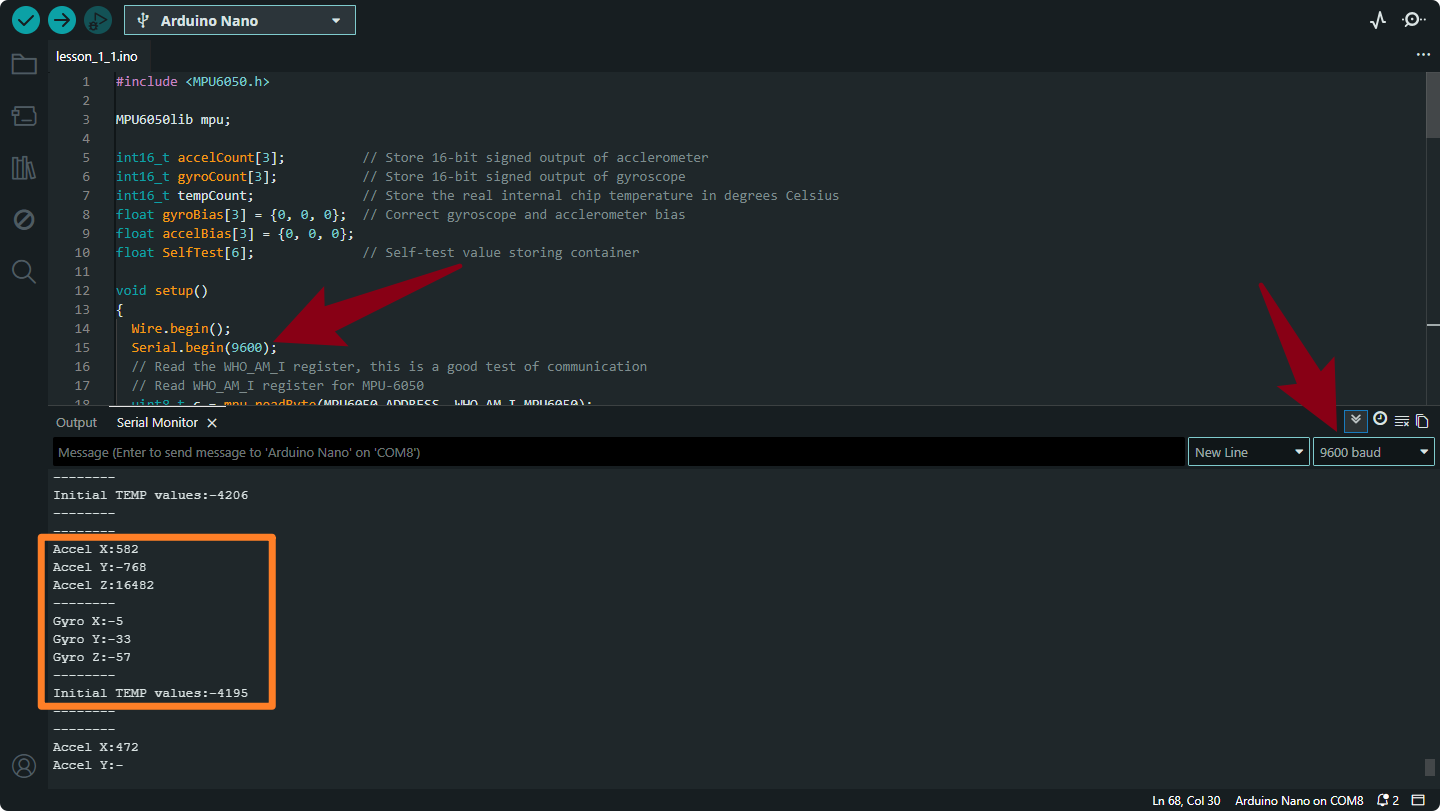Click line number 10 in the gutter
The height and width of the screenshot is (811, 1440).
pos(82,252)
